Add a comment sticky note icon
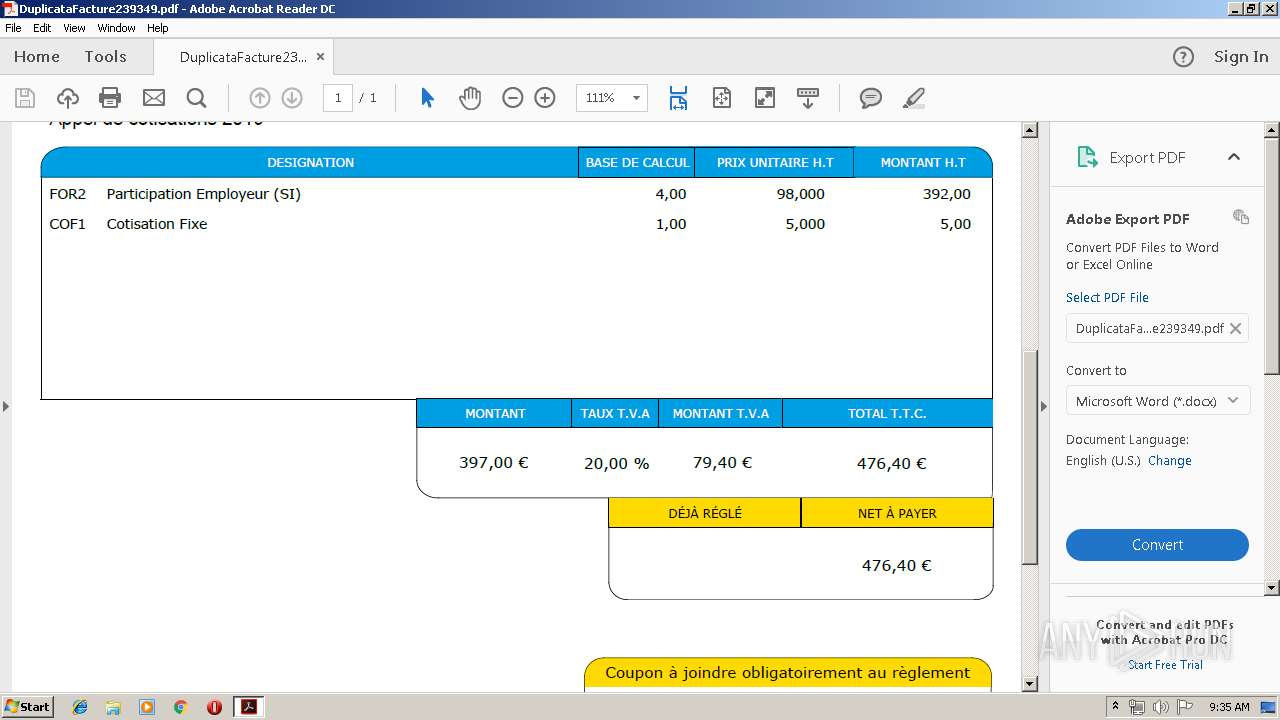The width and height of the screenshot is (1280, 720). tap(871, 98)
